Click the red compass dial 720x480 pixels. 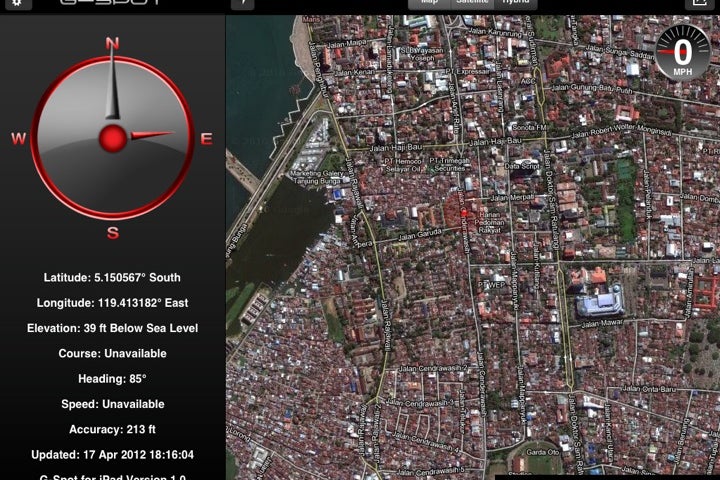coord(113,138)
